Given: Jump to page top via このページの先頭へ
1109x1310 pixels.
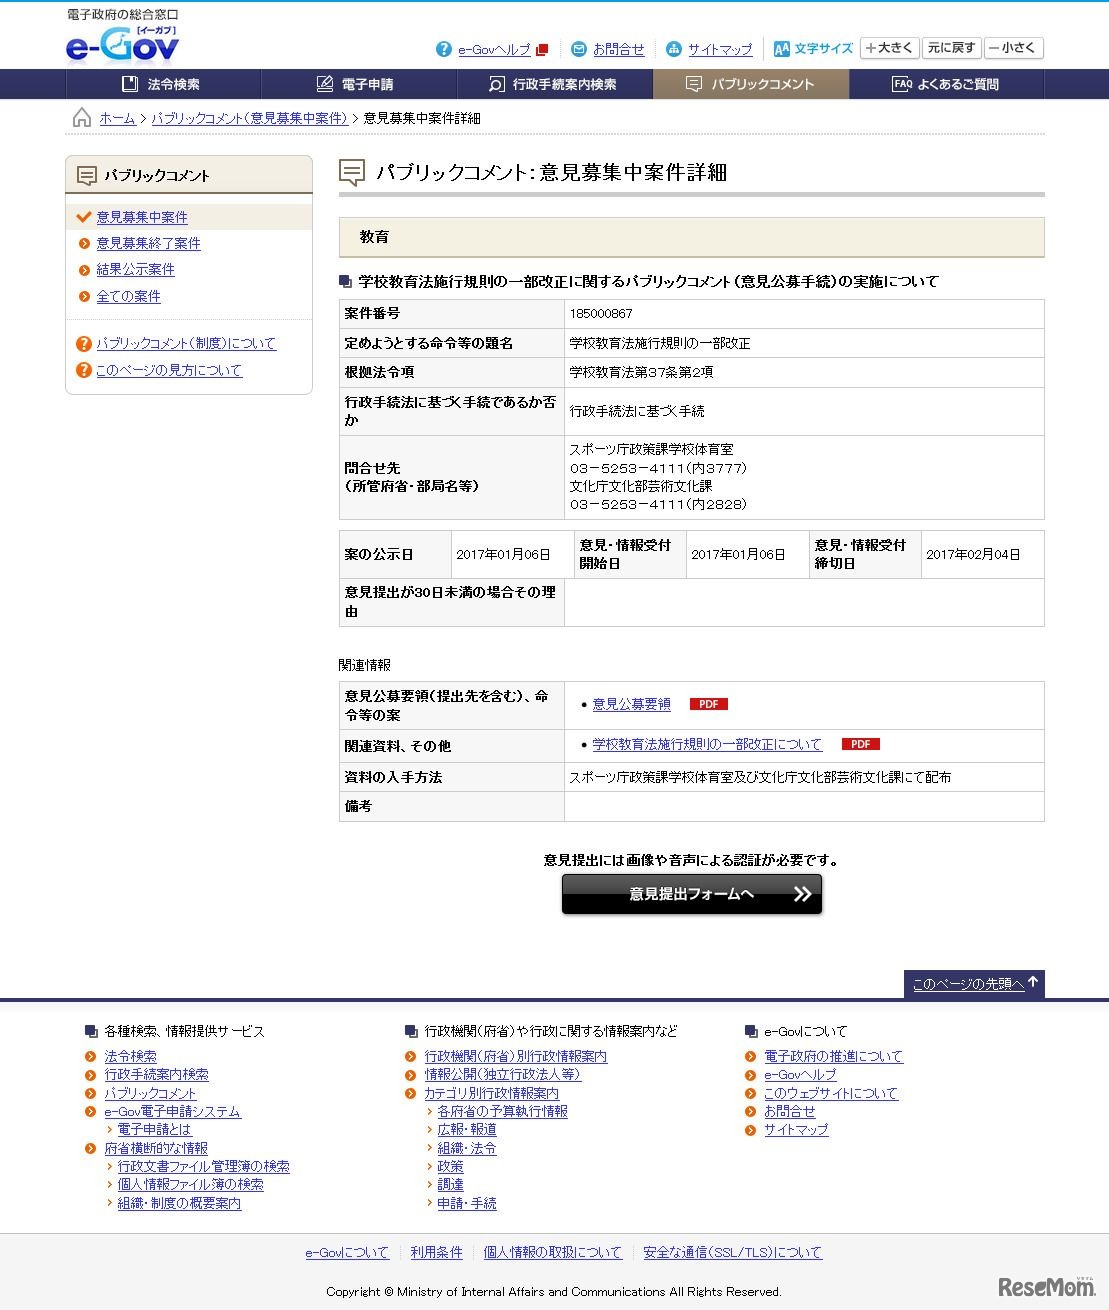Looking at the screenshot, I should [x=968, y=984].
